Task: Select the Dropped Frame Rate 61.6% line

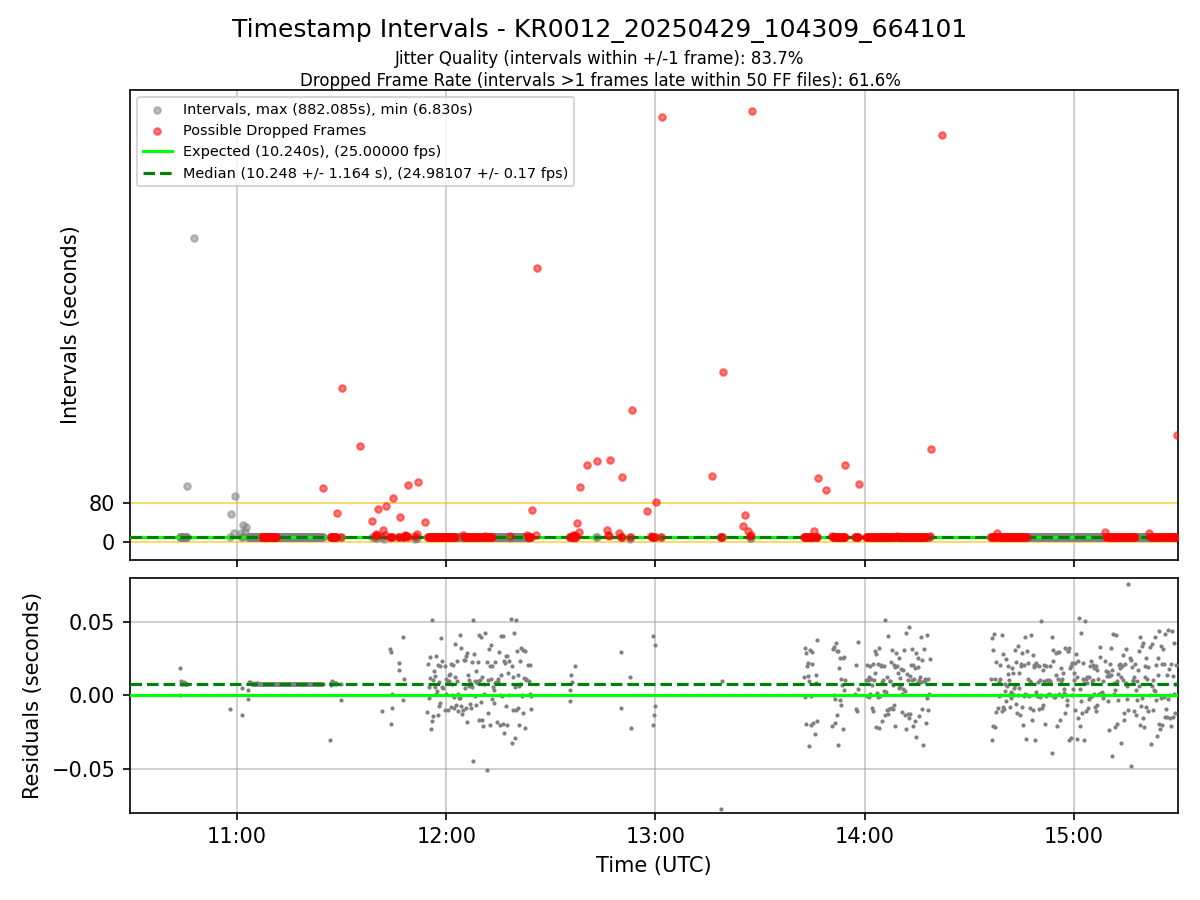Action: (599, 80)
